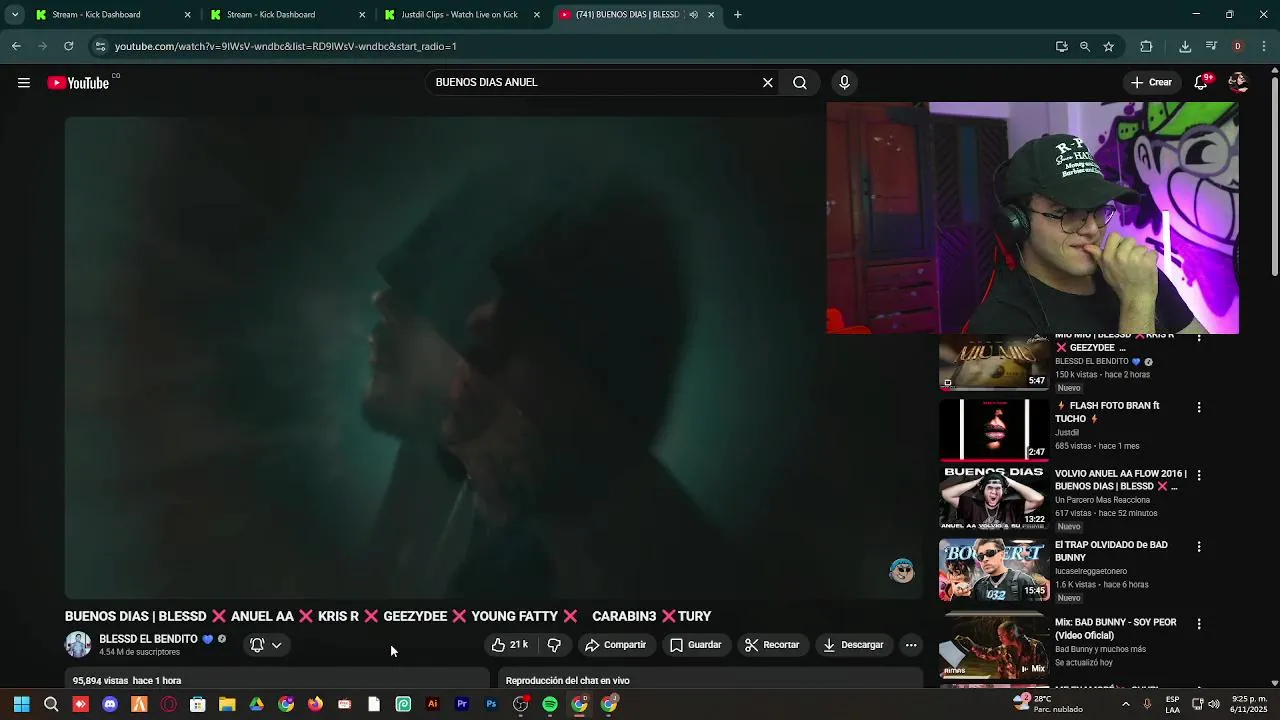Open channel notification preferences dropdown
This screenshot has width=1280, height=720.
266,645
